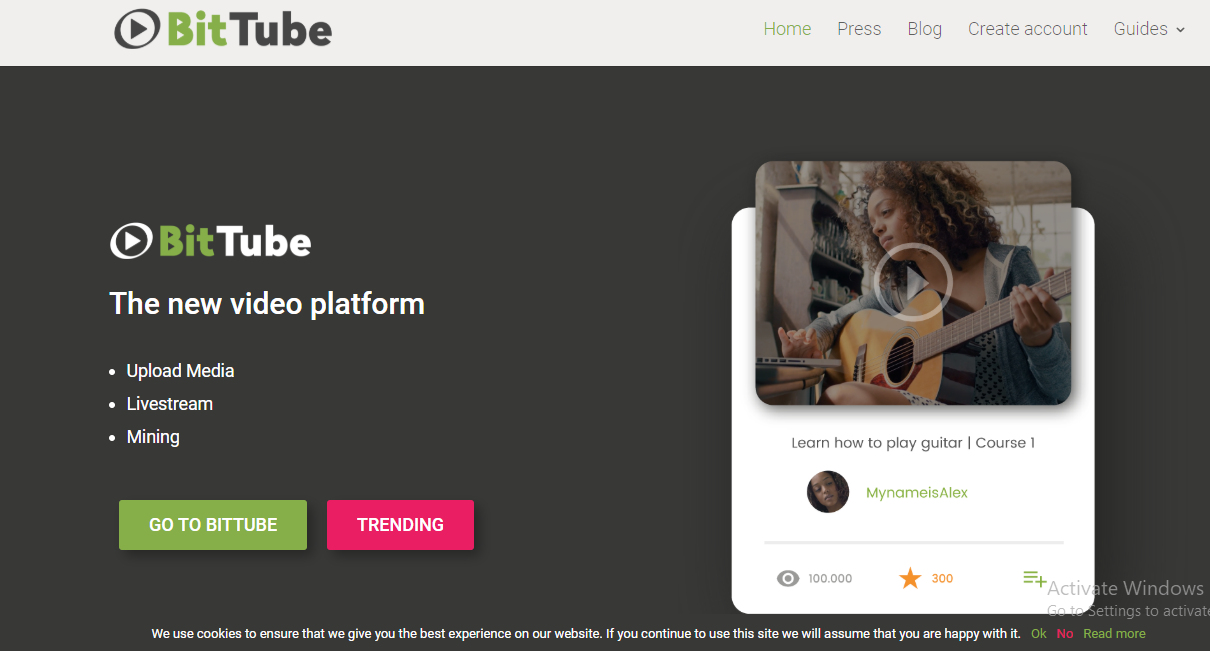Click the BitTube hero logo above the tagline

tap(211, 241)
